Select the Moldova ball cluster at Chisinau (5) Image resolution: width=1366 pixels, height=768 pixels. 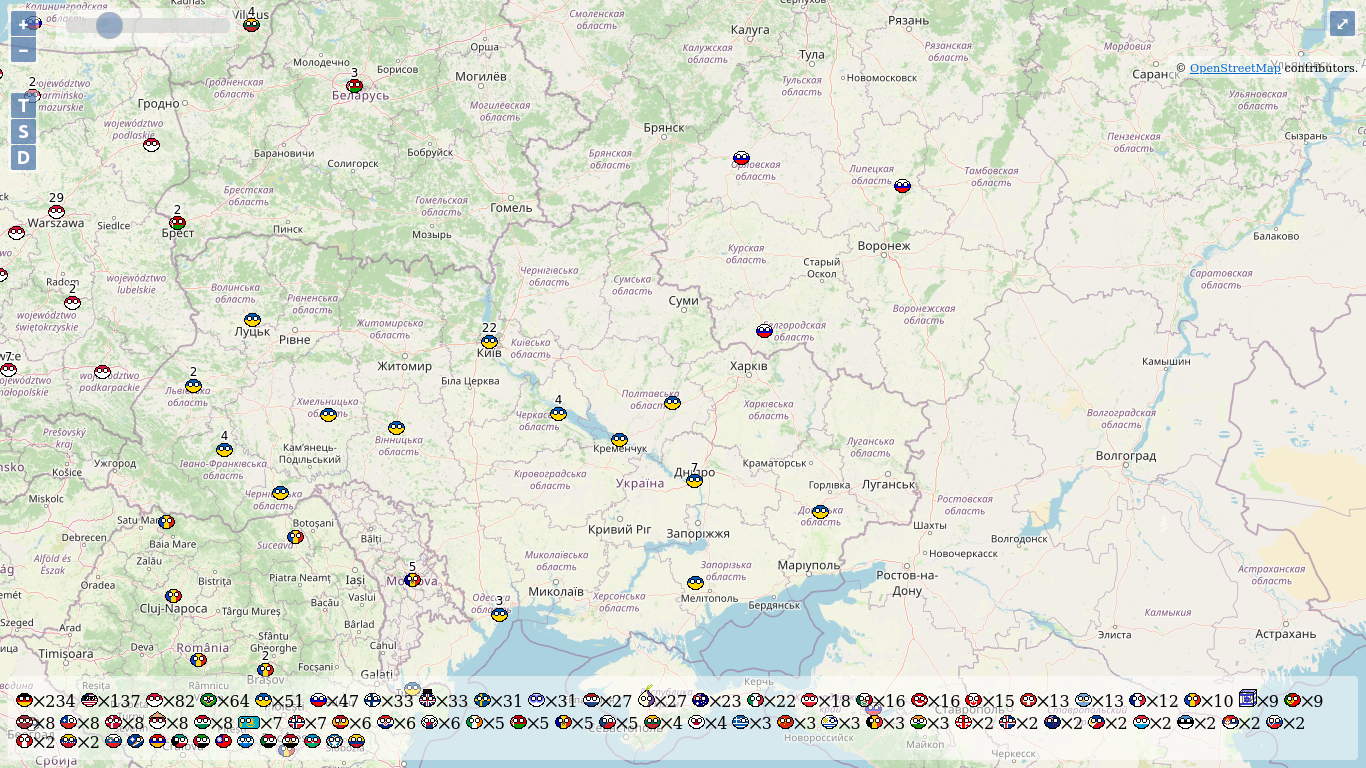[412, 580]
